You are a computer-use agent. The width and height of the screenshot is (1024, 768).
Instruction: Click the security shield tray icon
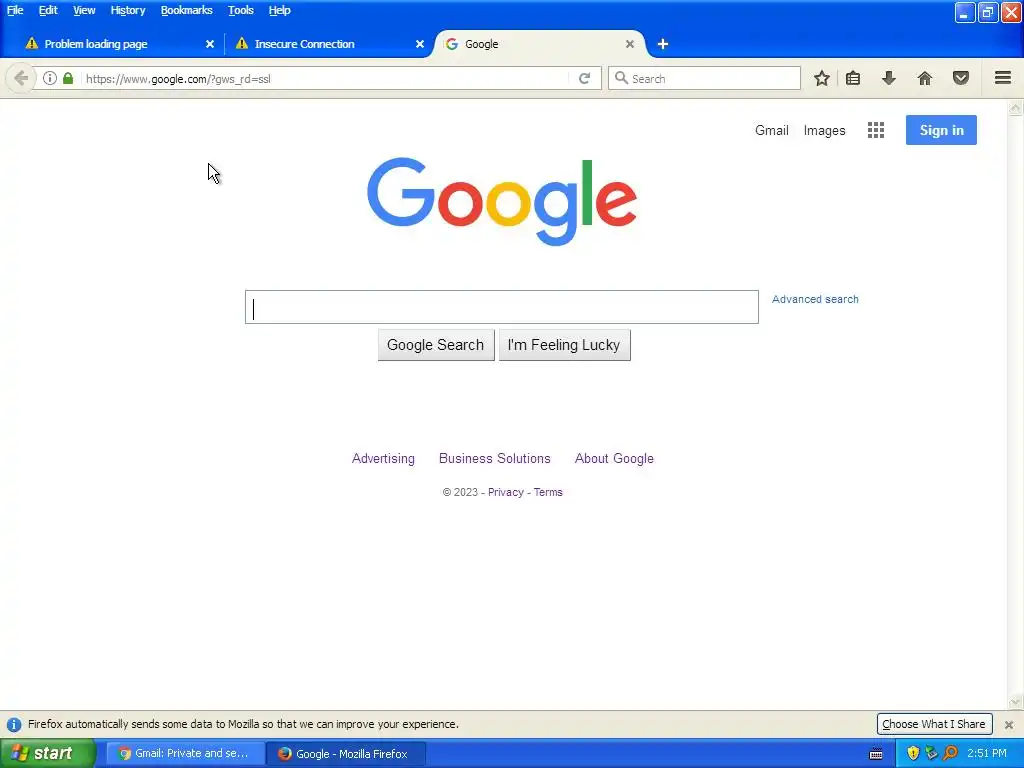click(x=913, y=753)
